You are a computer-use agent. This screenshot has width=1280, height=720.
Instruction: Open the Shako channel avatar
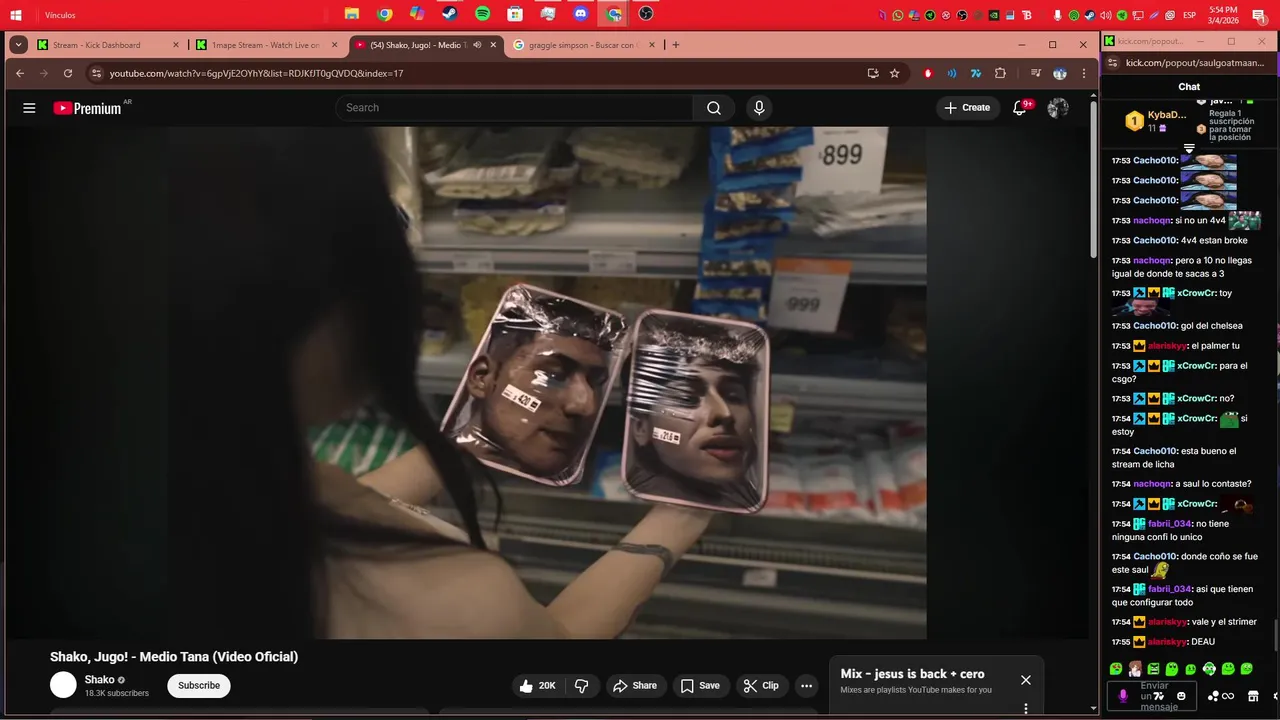(63, 685)
